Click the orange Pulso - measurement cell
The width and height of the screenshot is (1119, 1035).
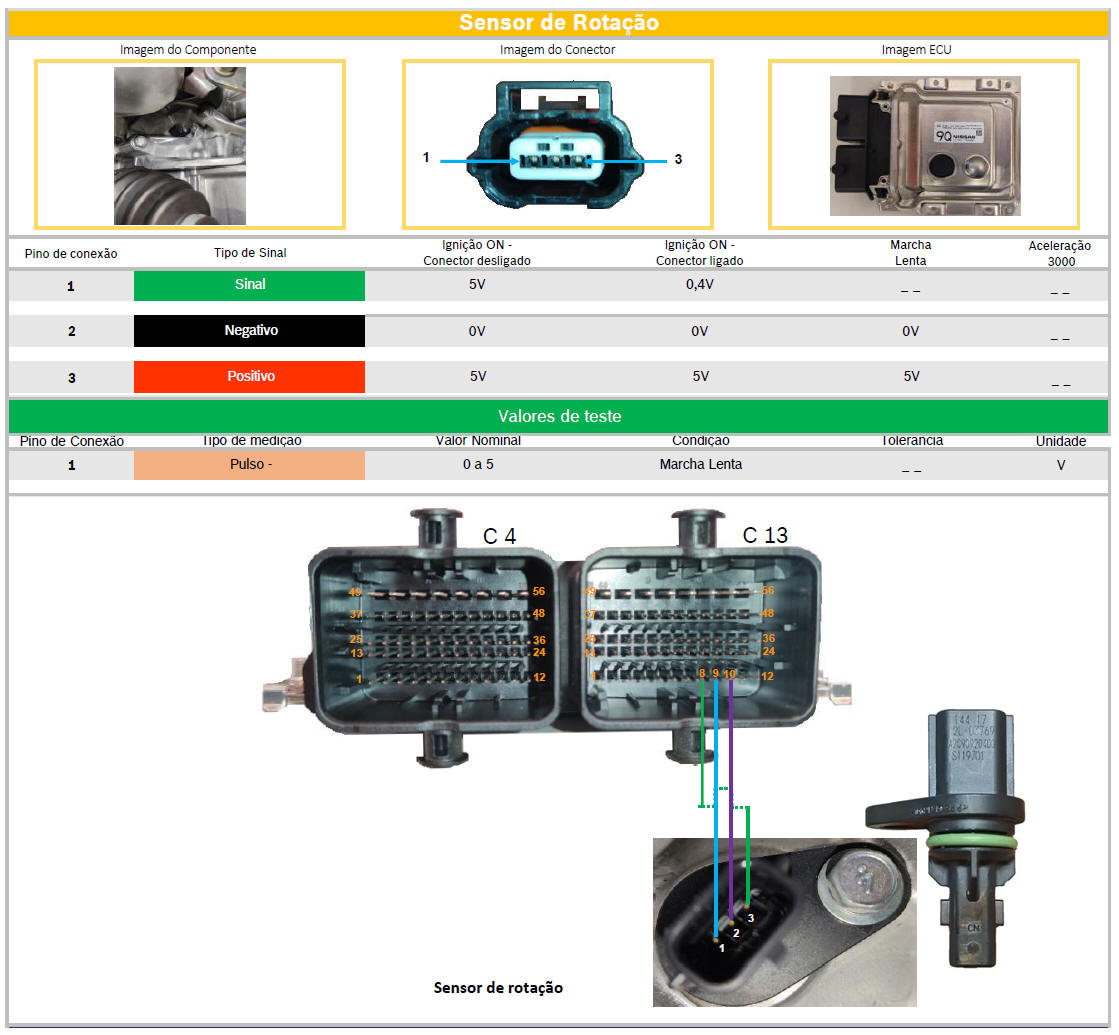tap(249, 465)
